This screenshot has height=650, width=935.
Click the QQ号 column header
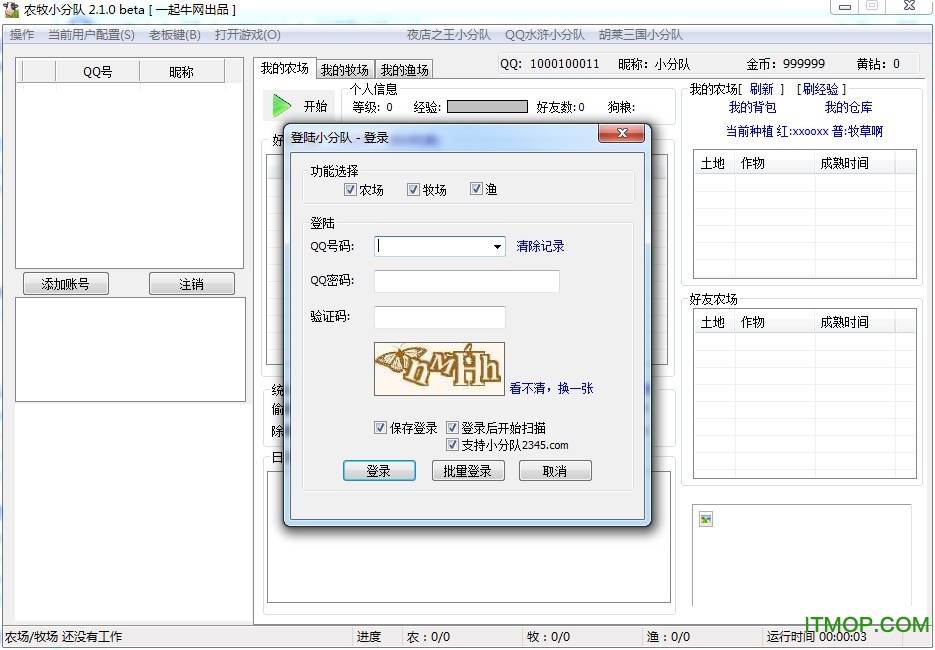coord(97,72)
